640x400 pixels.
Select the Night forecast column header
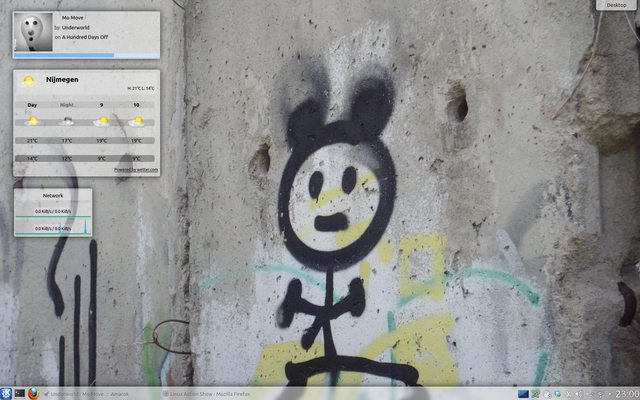pos(67,105)
